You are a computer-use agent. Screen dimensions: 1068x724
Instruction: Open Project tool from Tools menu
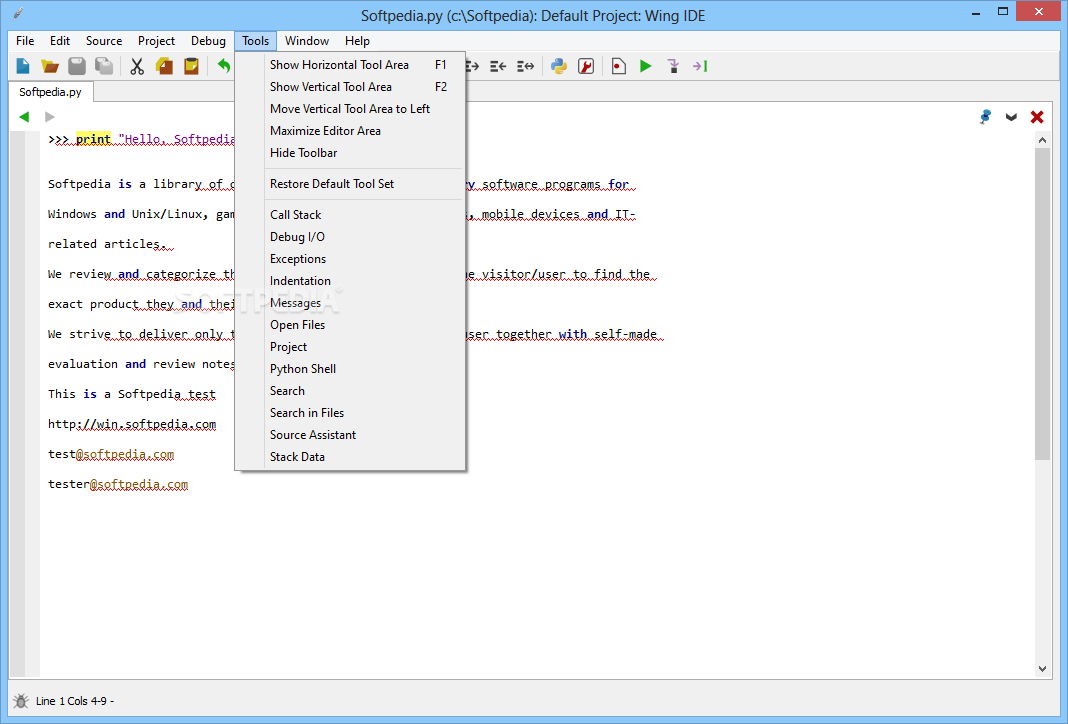pyautogui.click(x=350, y=347)
